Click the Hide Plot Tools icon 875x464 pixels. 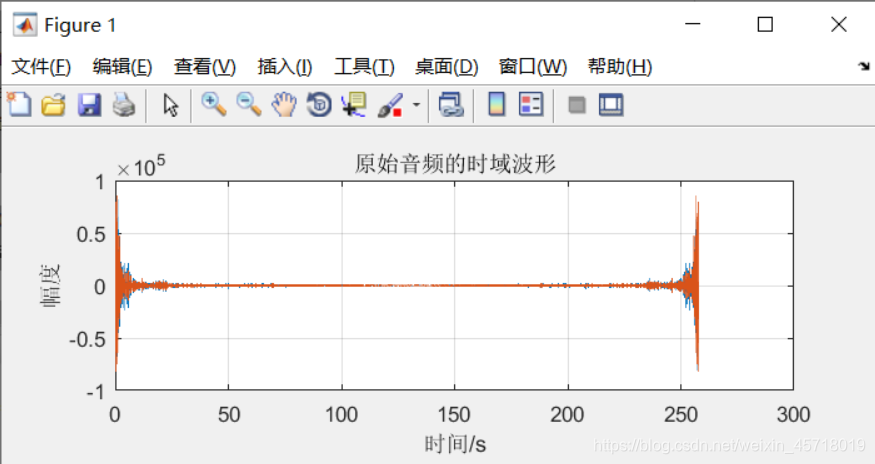coord(576,104)
